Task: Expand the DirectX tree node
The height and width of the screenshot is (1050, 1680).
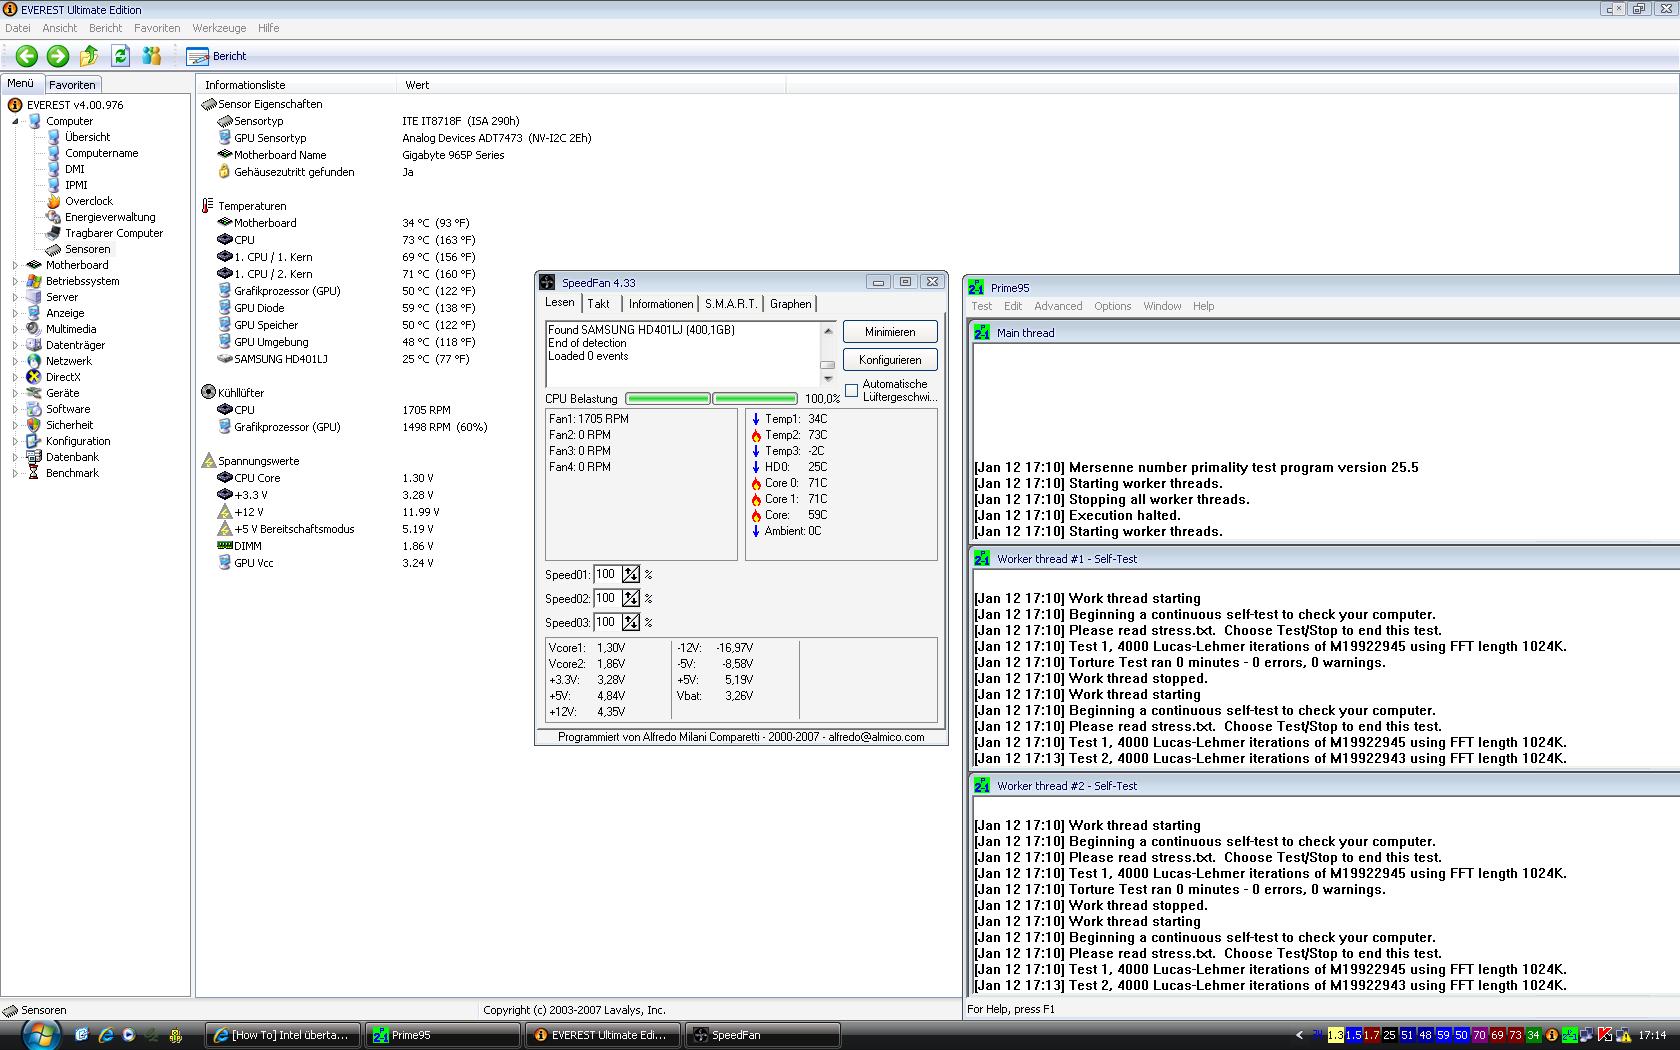Action: [x=16, y=377]
